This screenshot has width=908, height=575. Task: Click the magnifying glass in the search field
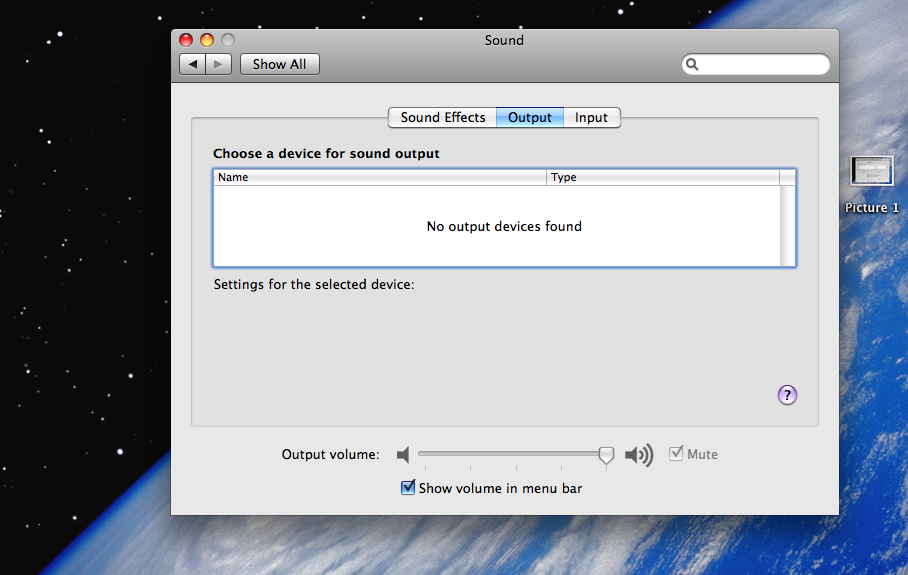pos(692,64)
